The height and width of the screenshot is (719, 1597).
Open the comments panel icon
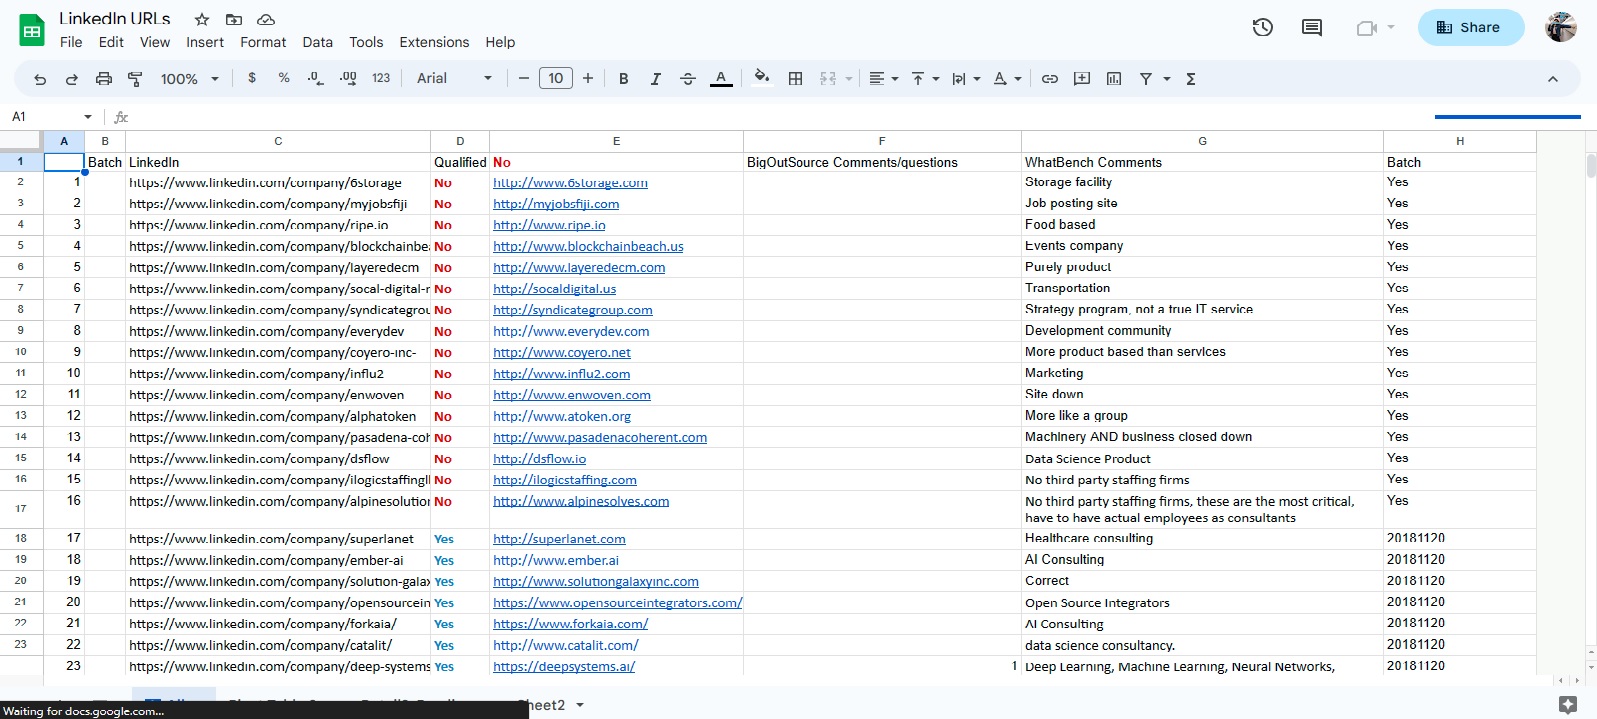point(1311,28)
